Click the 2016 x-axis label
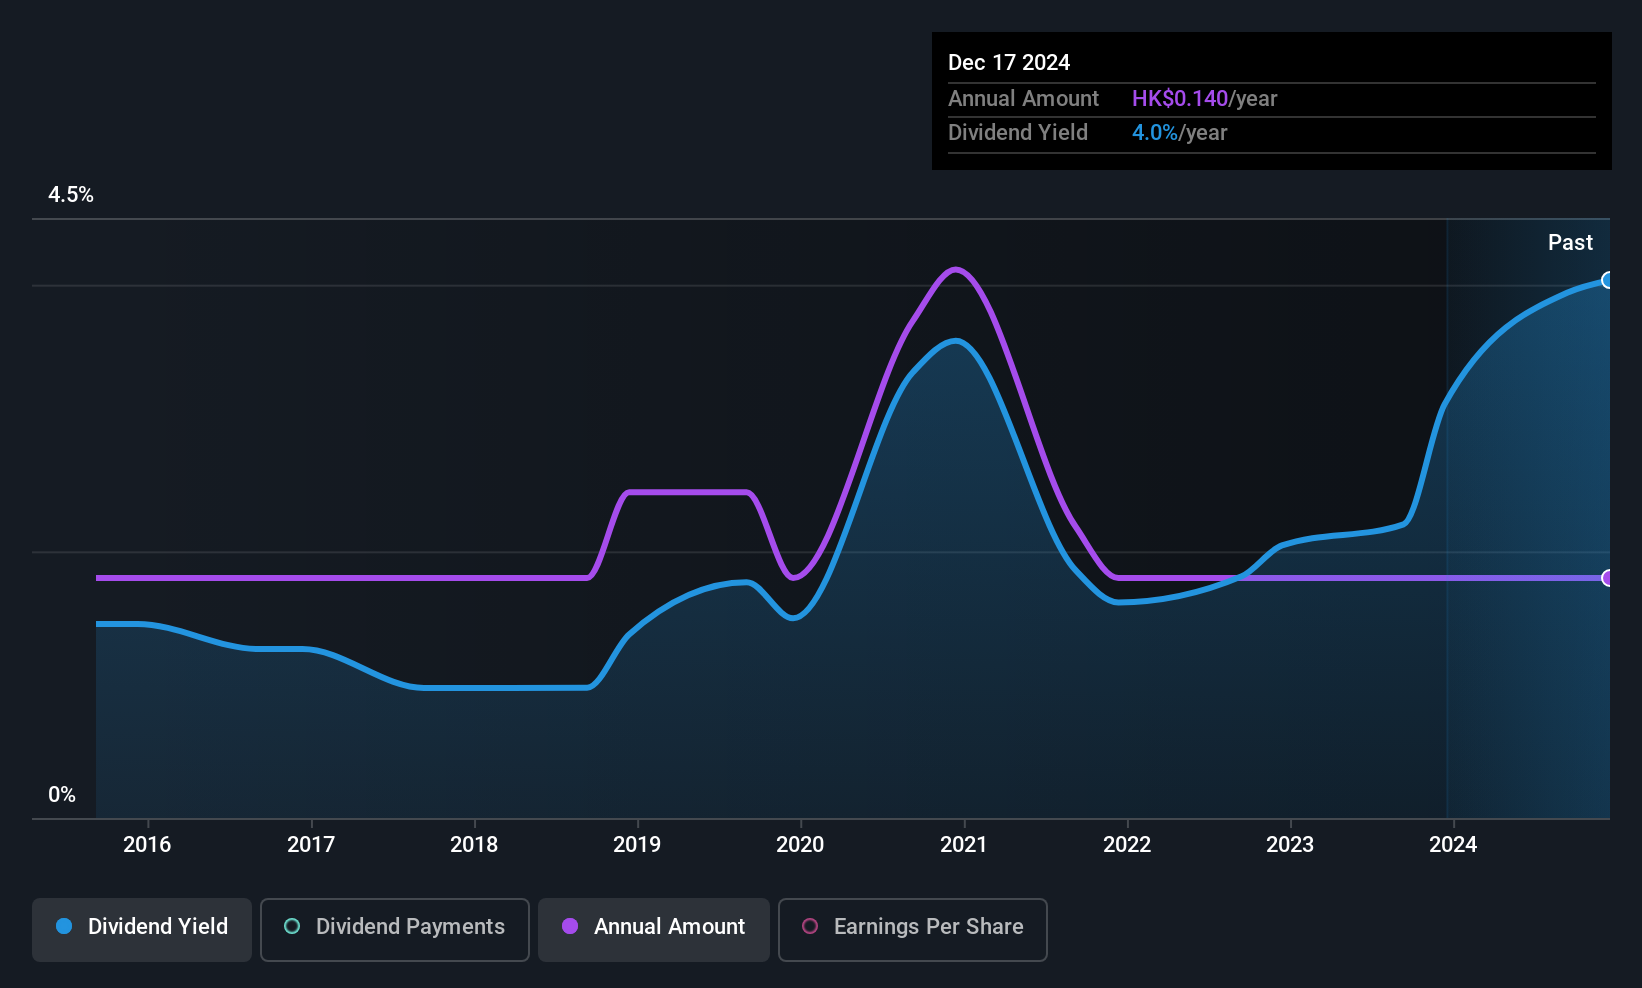 (147, 845)
